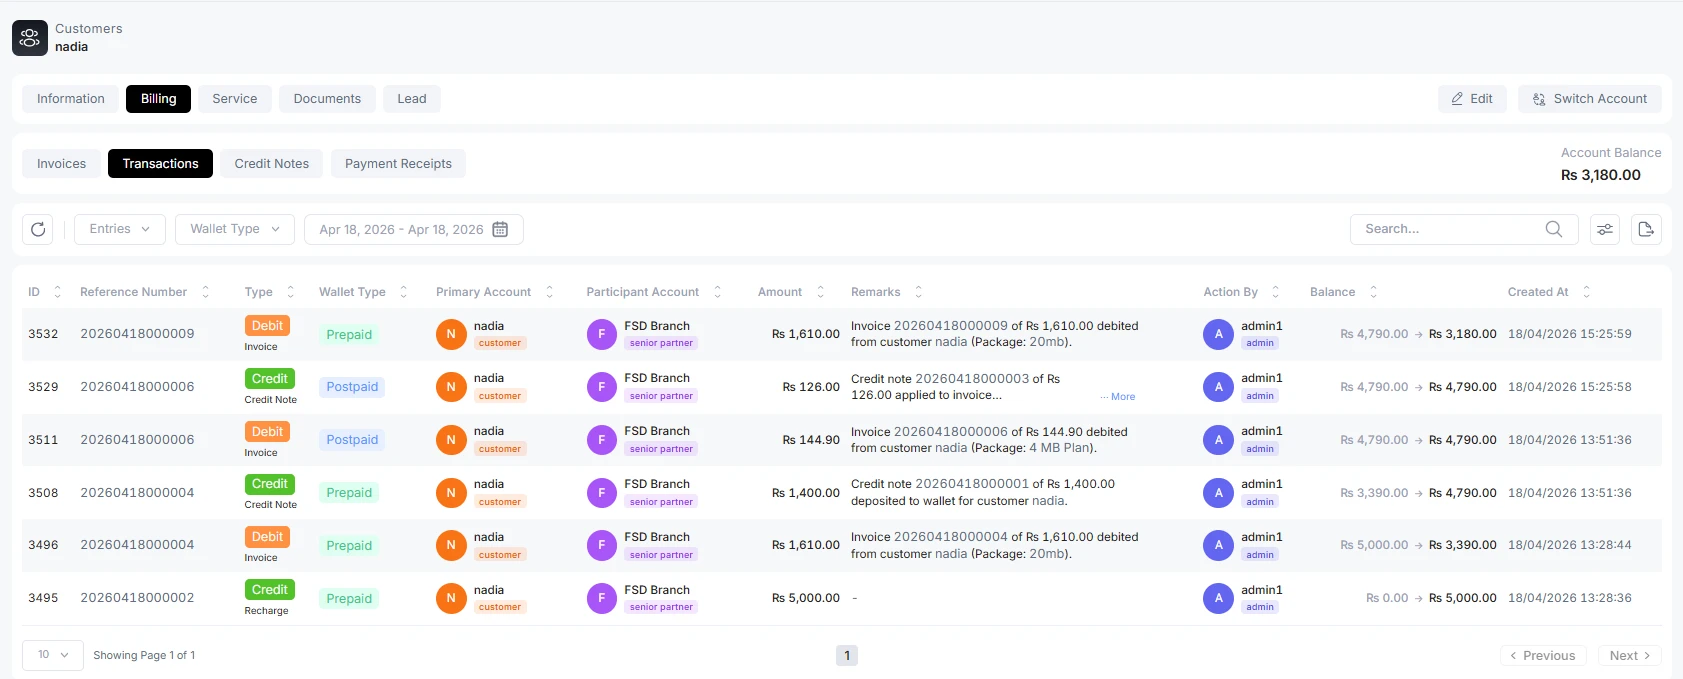Viewport: 1683px width, 679px height.
Task: Click reference number 20260418000002
Action: click(x=137, y=598)
